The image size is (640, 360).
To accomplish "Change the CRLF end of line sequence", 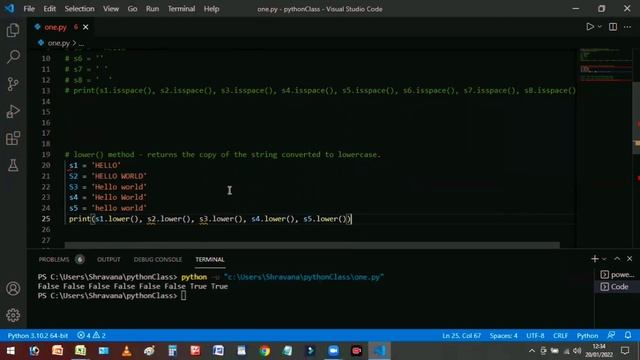I will (560, 336).
